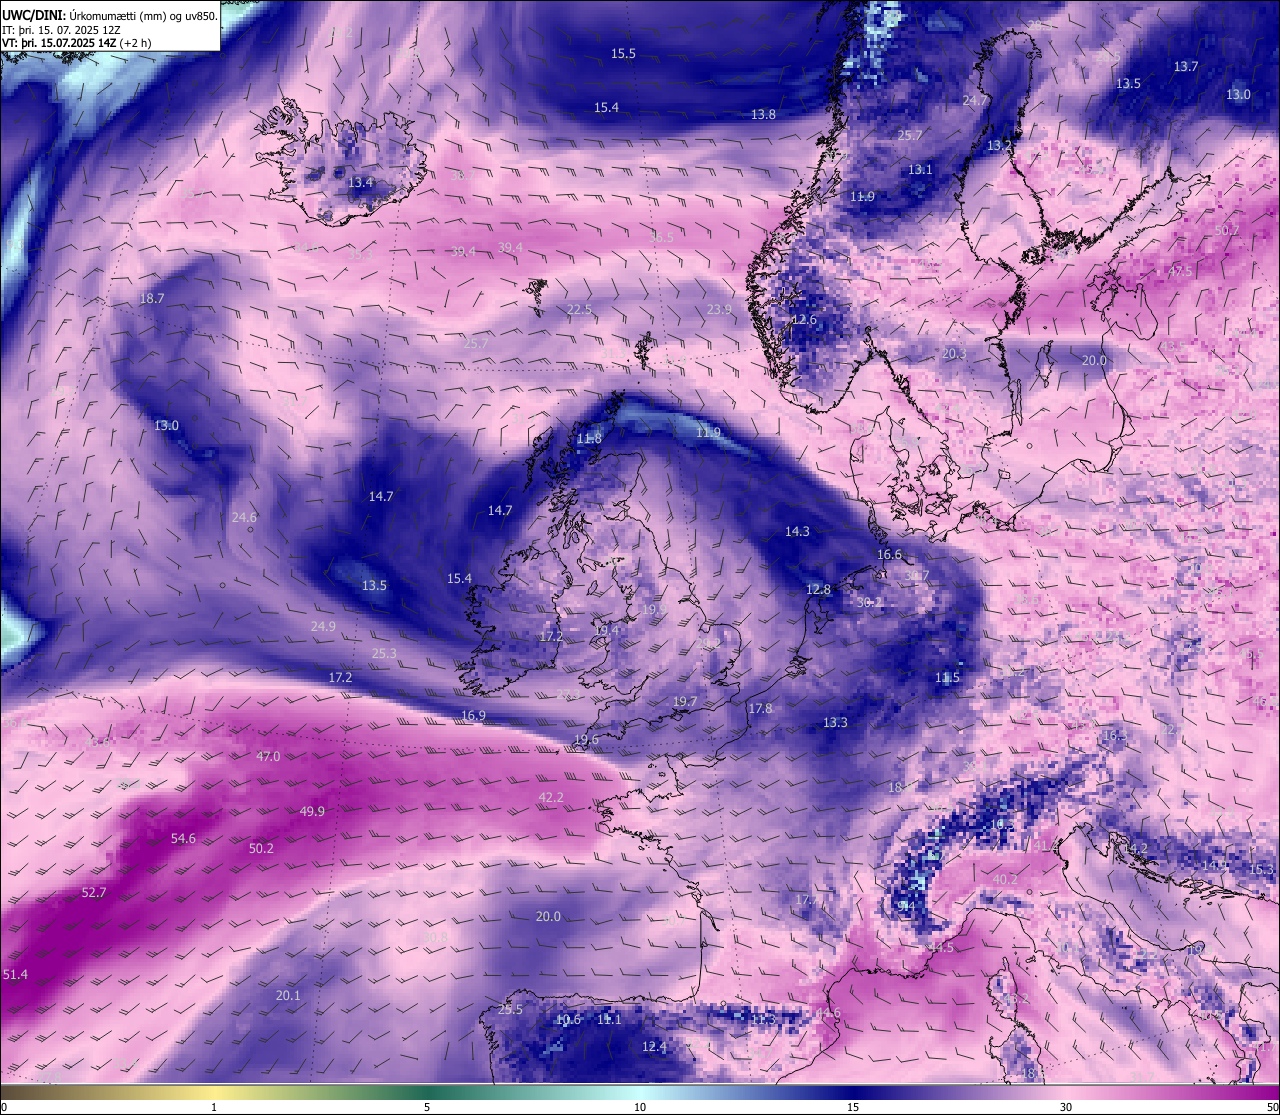The width and height of the screenshot is (1280, 1115).
Task: Click the 13.3 value label
Action: tap(835, 723)
